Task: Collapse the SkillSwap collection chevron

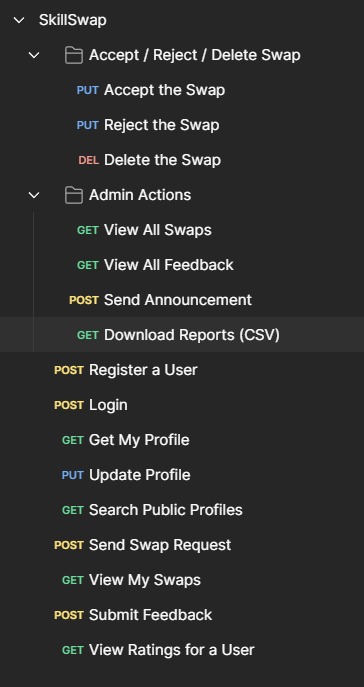Action: 19,20
